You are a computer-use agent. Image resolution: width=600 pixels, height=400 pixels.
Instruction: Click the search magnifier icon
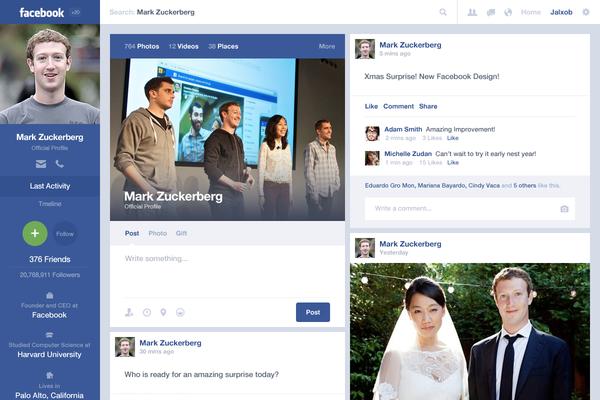443,12
